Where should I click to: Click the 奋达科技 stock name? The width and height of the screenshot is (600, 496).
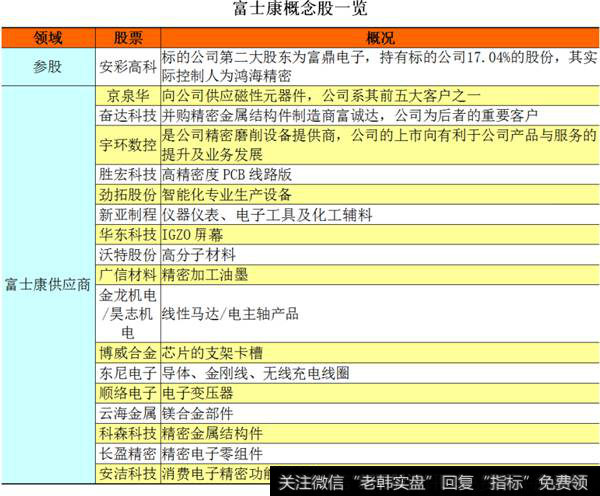(127, 116)
